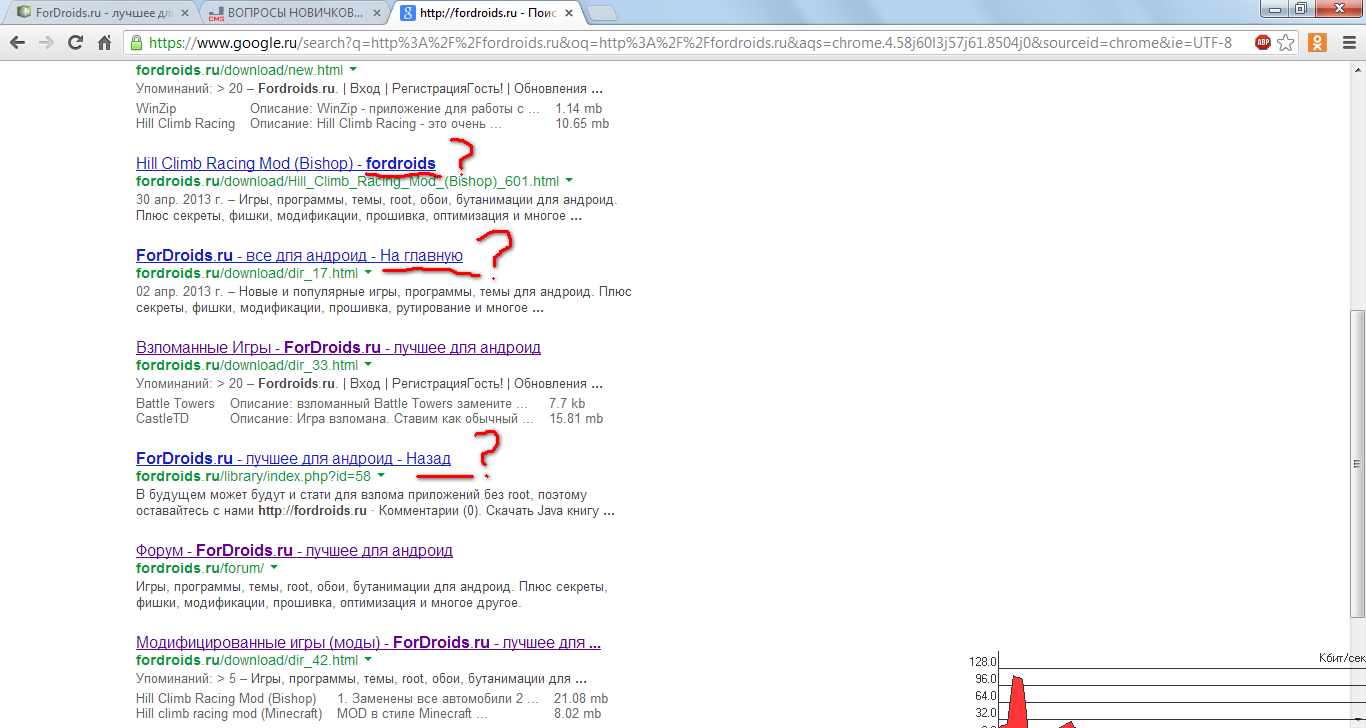The width and height of the screenshot is (1366, 728).
Task: Click the green 'fordroids.ru/forum/' URL text
Action: (x=200, y=568)
